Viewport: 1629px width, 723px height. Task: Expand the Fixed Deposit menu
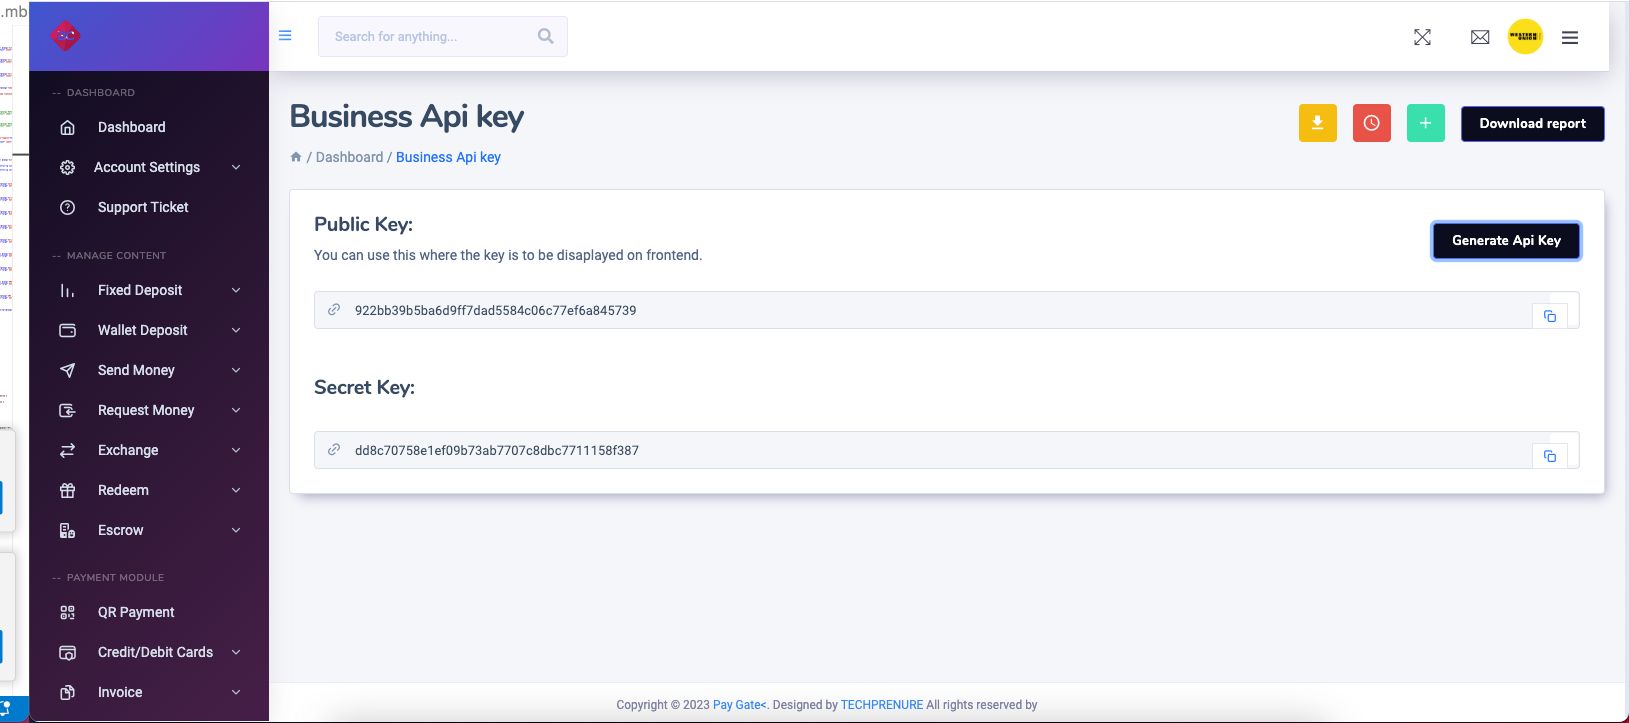[x=236, y=290]
